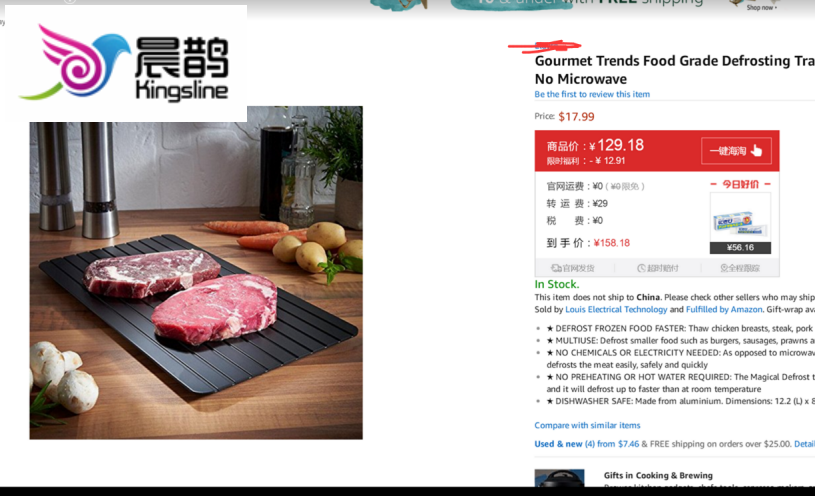Image resolution: width=816 pixels, height=496 pixels.
Task: Click the Kingsline bird logo
Action: point(74,62)
